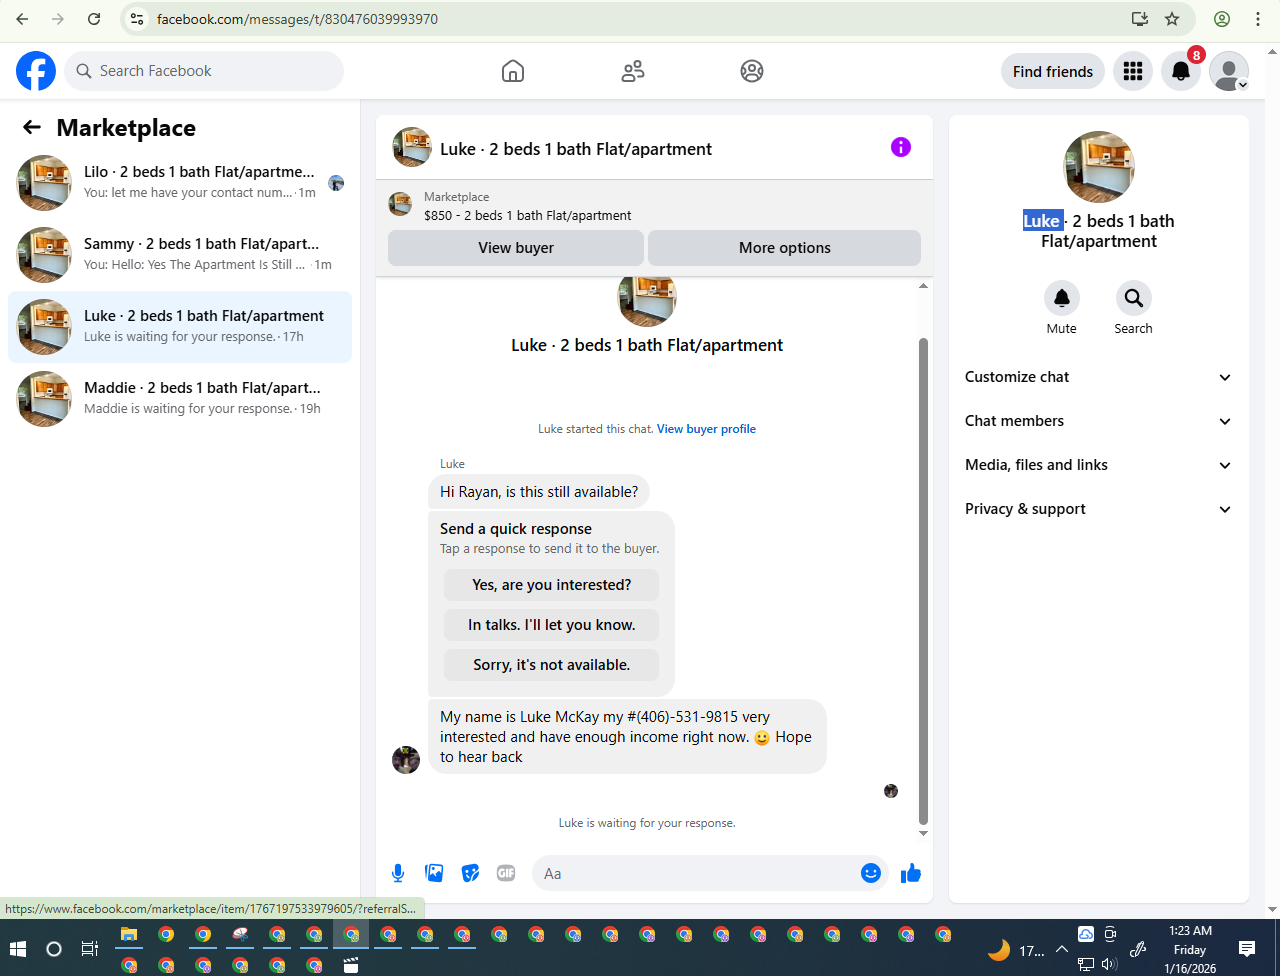This screenshot has height=976, width=1280.
Task: Click right panel listing profile picture
Action: coord(1099,167)
